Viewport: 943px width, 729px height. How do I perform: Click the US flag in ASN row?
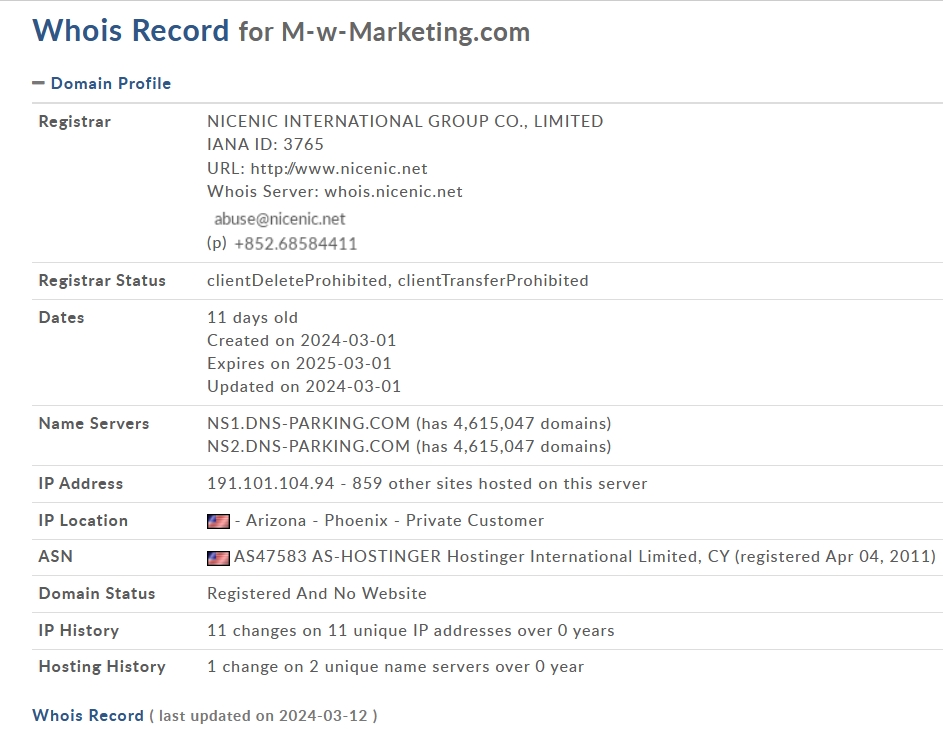[x=218, y=558]
